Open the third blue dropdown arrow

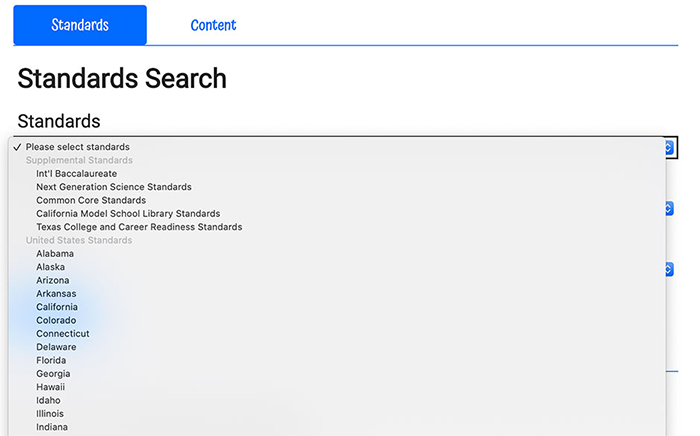click(669, 270)
